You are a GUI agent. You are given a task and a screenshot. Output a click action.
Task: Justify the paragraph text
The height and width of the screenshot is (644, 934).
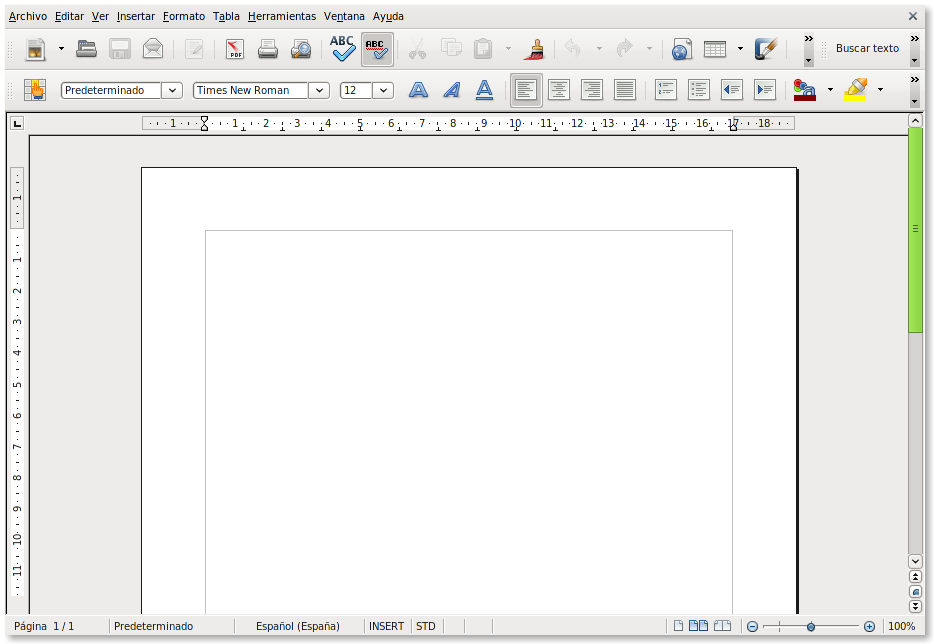pos(625,90)
